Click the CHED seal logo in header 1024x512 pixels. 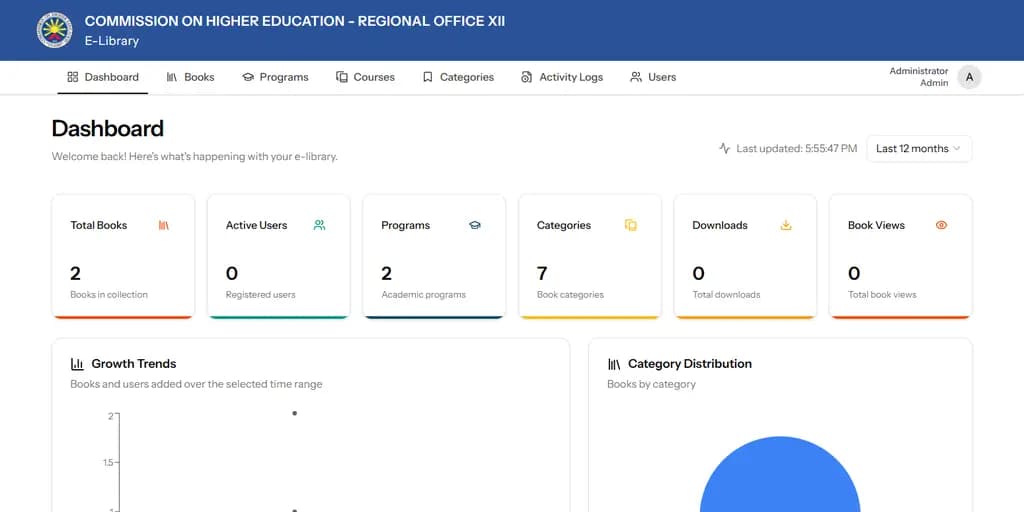[x=54, y=30]
